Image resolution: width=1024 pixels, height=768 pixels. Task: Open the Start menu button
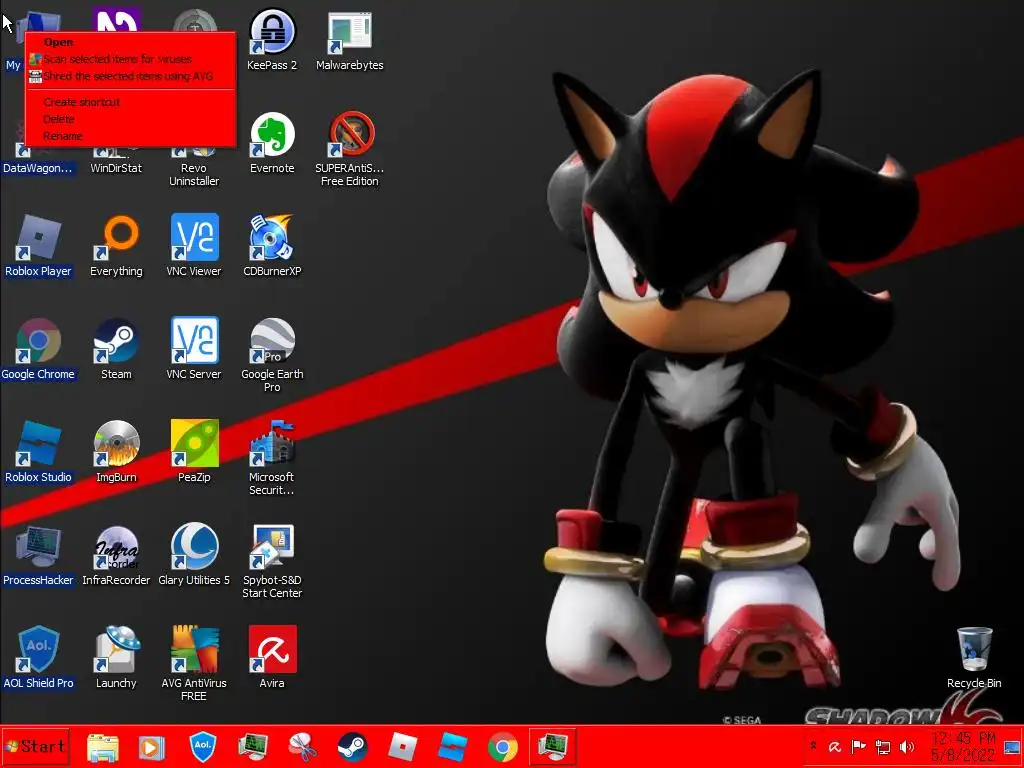pyautogui.click(x=35, y=746)
